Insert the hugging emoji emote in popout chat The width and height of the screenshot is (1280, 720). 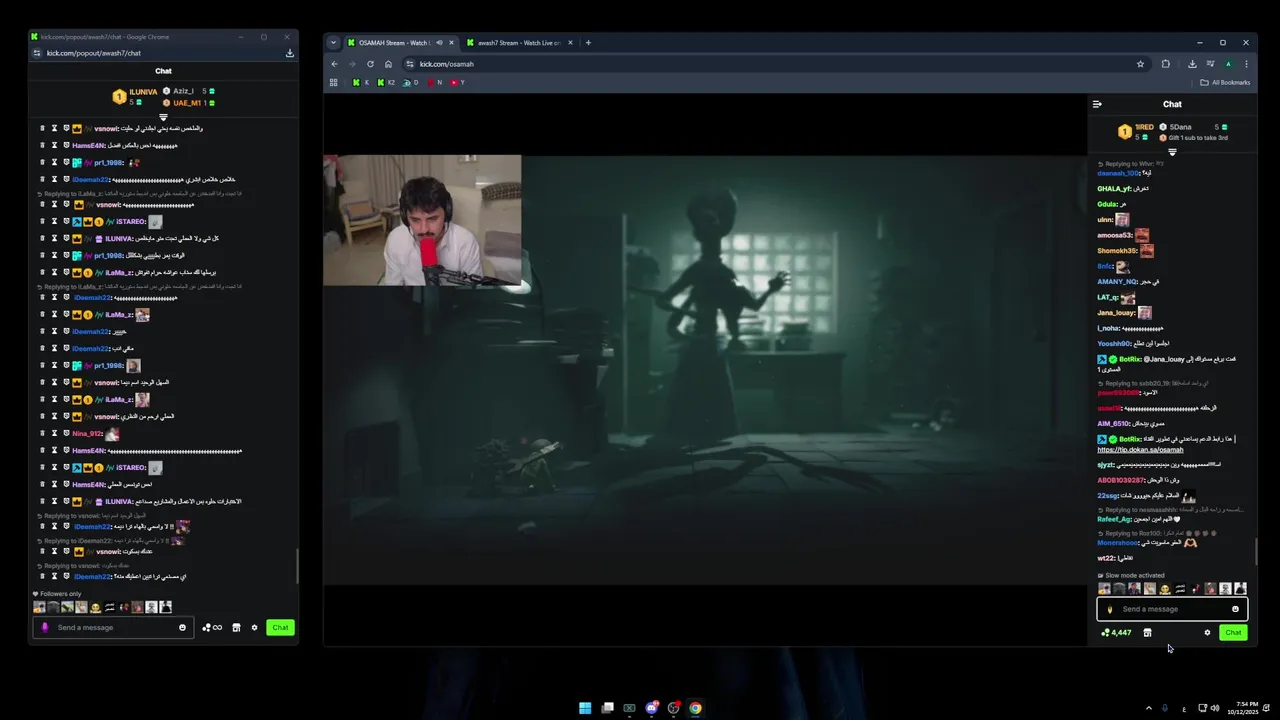(96, 607)
